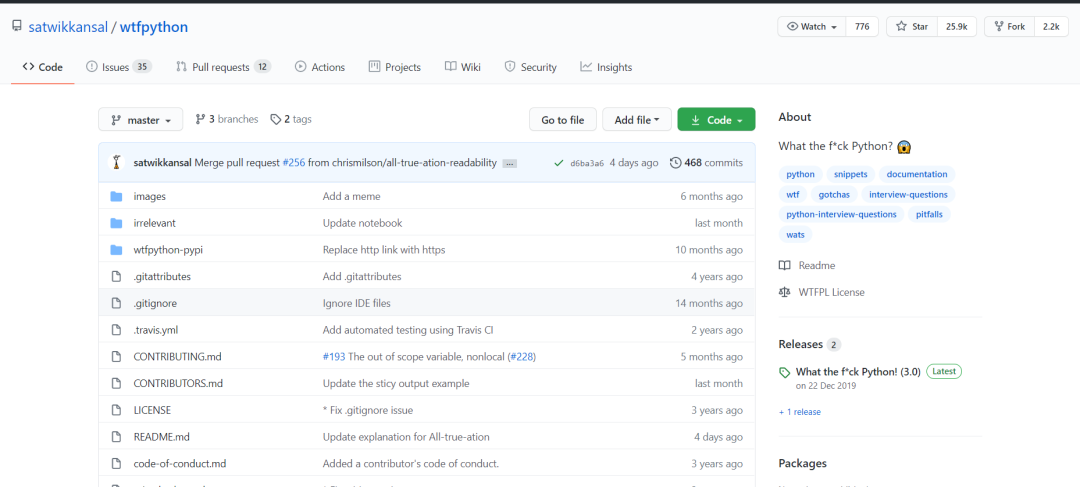Image resolution: width=1080 pixels, height=487 pixels.
Task: Click the repository book icon beside satwikkansal
Action: click(17, 27)
